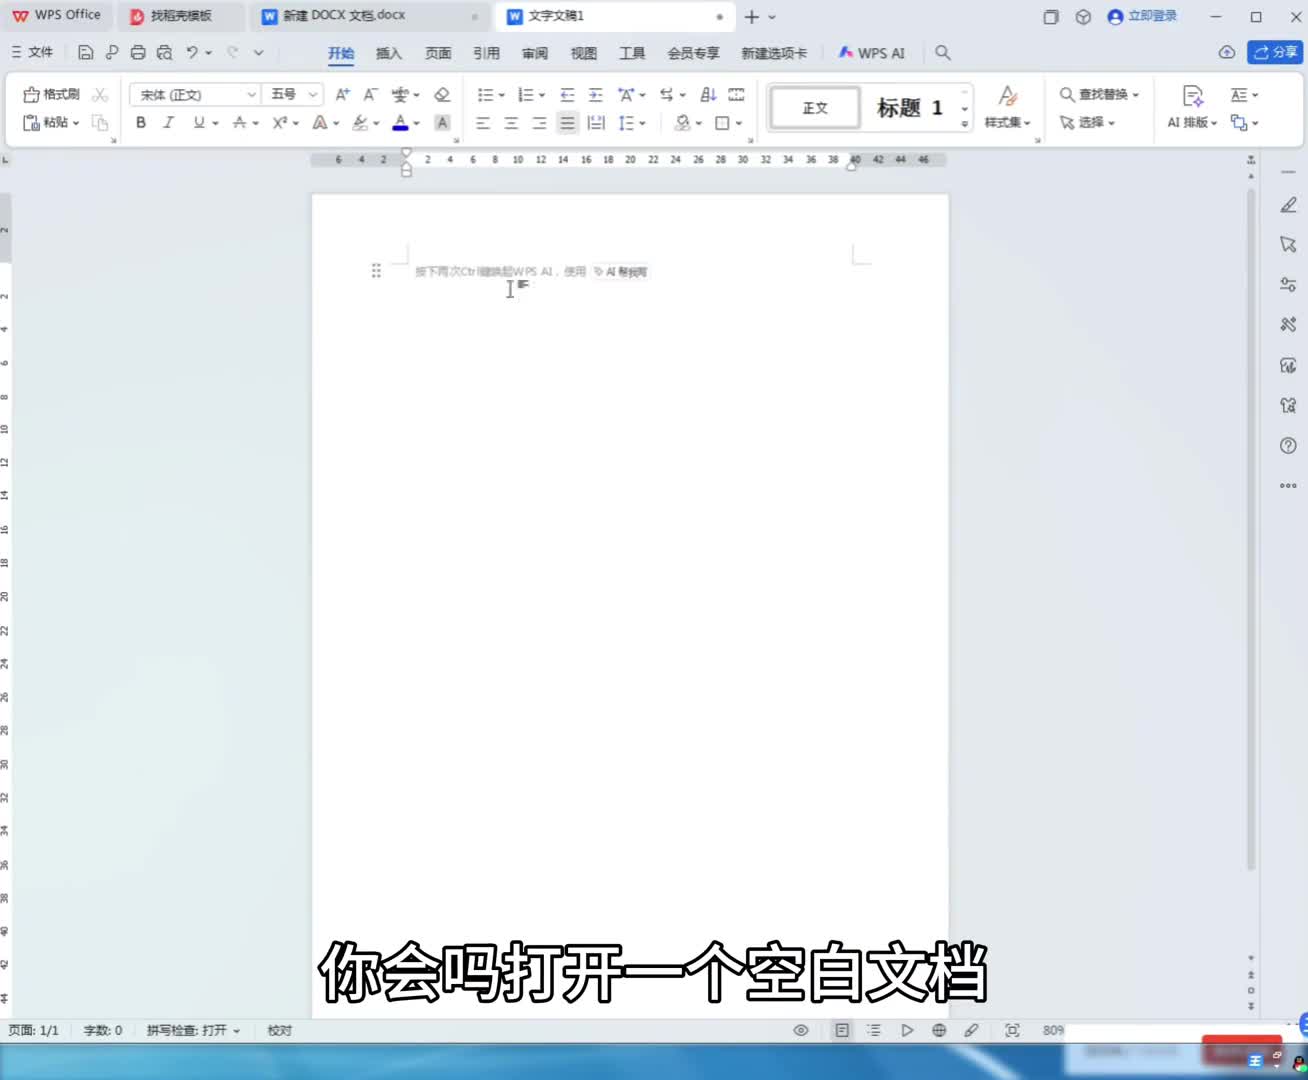This screenshot has height=1080, width=1308.
Task: Apply the 标题 1 heading style
Action: (909, 108)
